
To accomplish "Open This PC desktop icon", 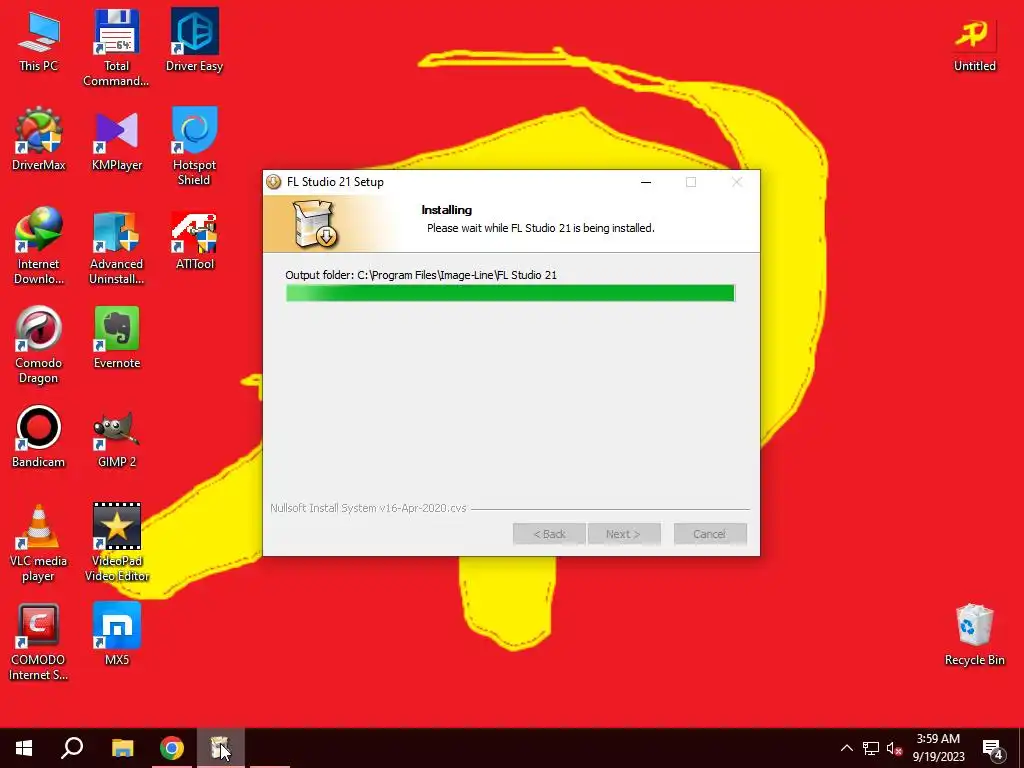I will [39, 40].
